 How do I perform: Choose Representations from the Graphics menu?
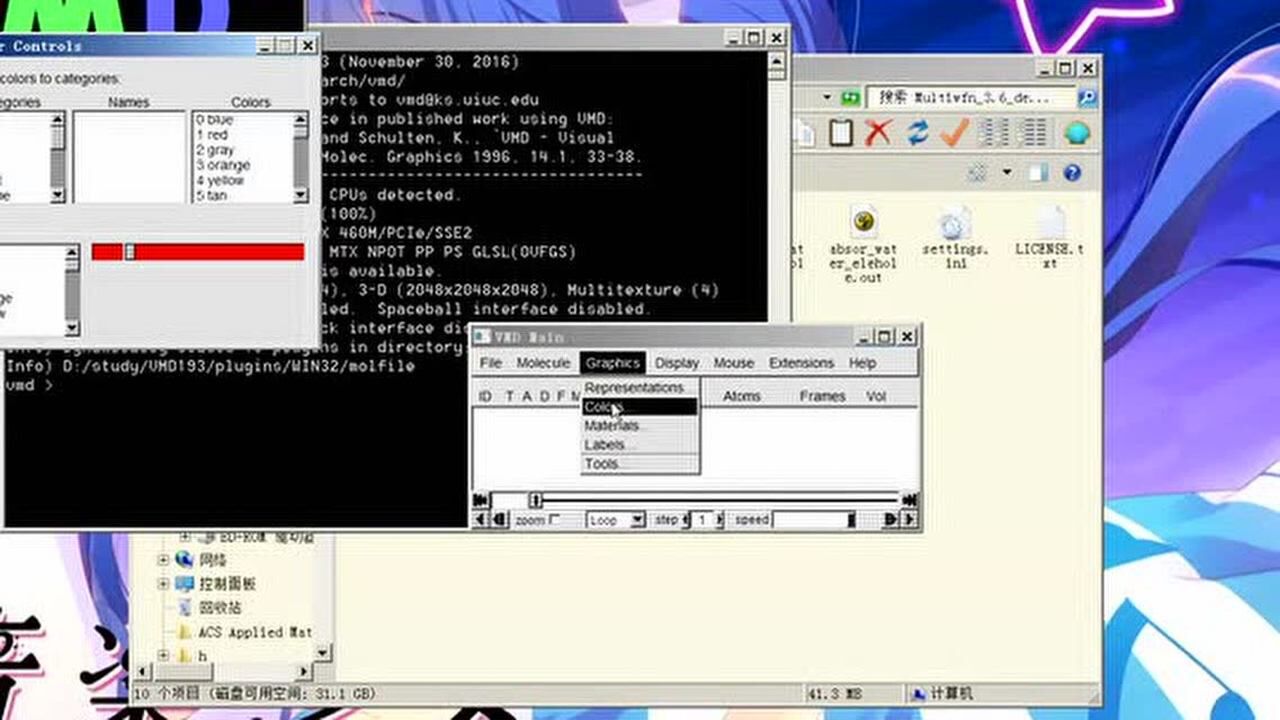[634, 387]
